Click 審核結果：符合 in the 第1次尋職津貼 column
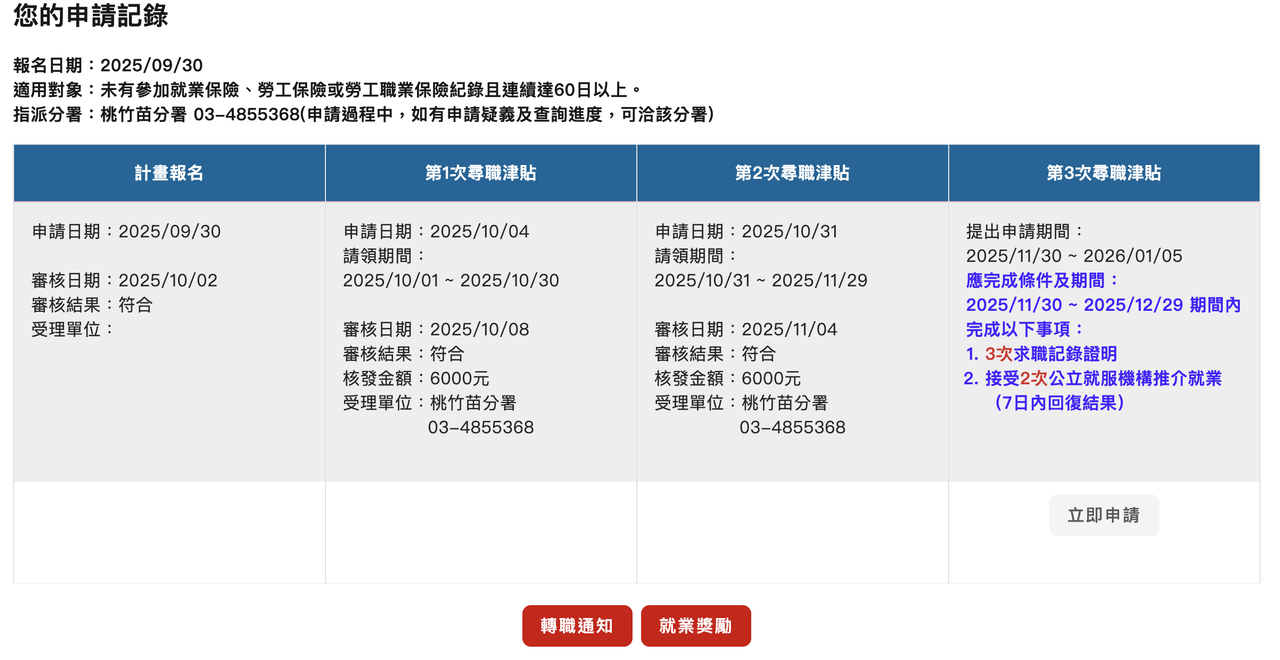 tap(404, 353)
